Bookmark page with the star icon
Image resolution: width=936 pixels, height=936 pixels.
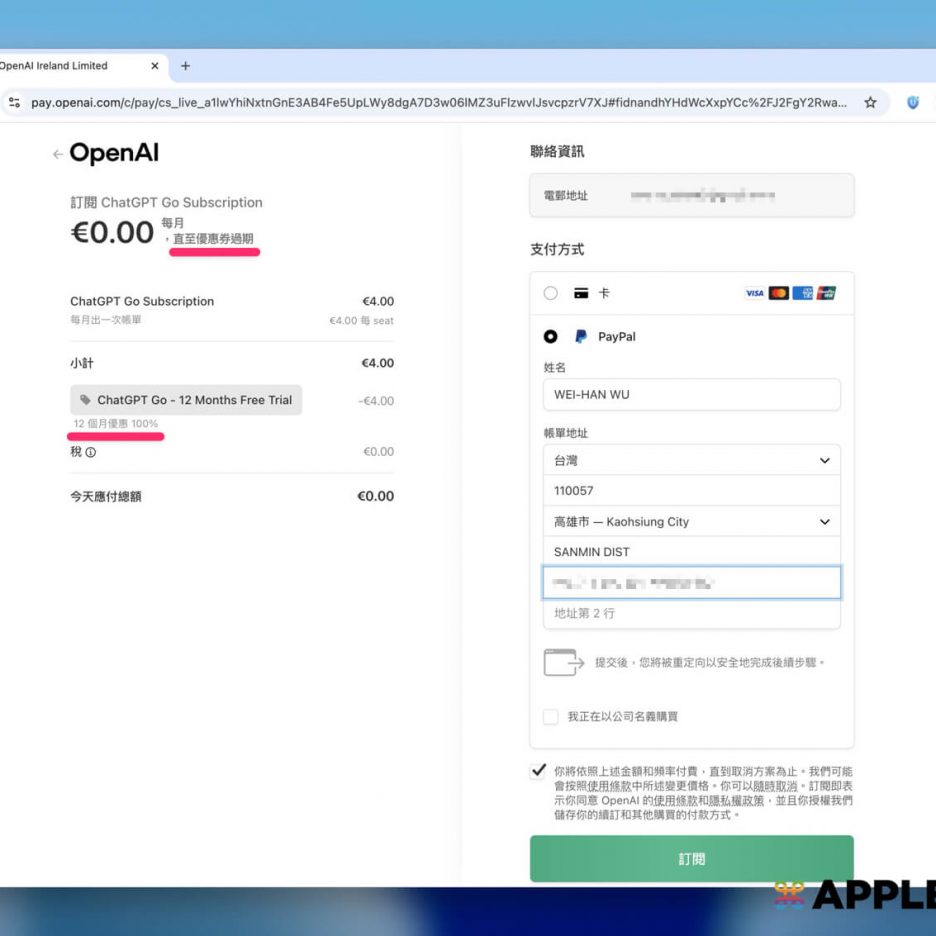870,102
